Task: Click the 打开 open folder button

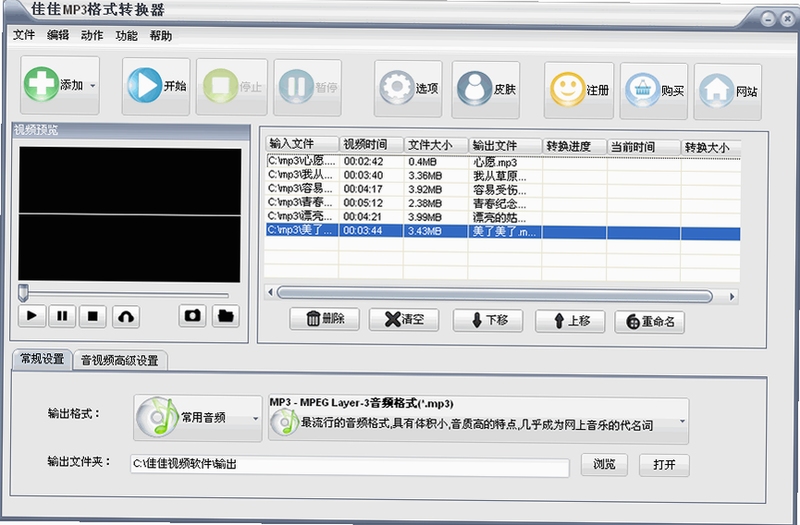Action: pos(664,465)
